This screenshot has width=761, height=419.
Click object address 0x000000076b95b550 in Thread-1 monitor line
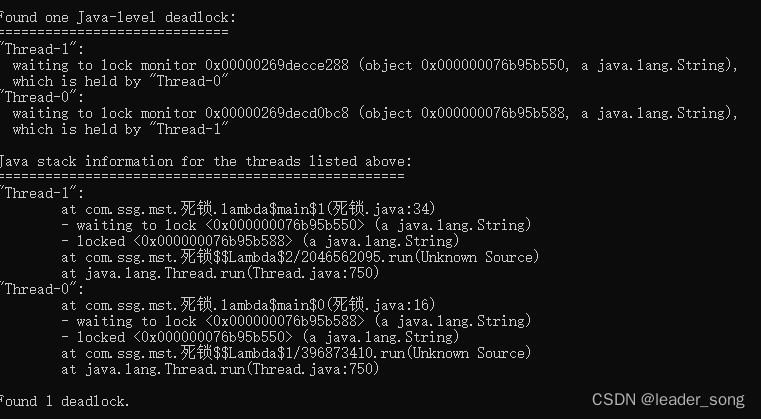pyautogui.click(x=493, y=65)
